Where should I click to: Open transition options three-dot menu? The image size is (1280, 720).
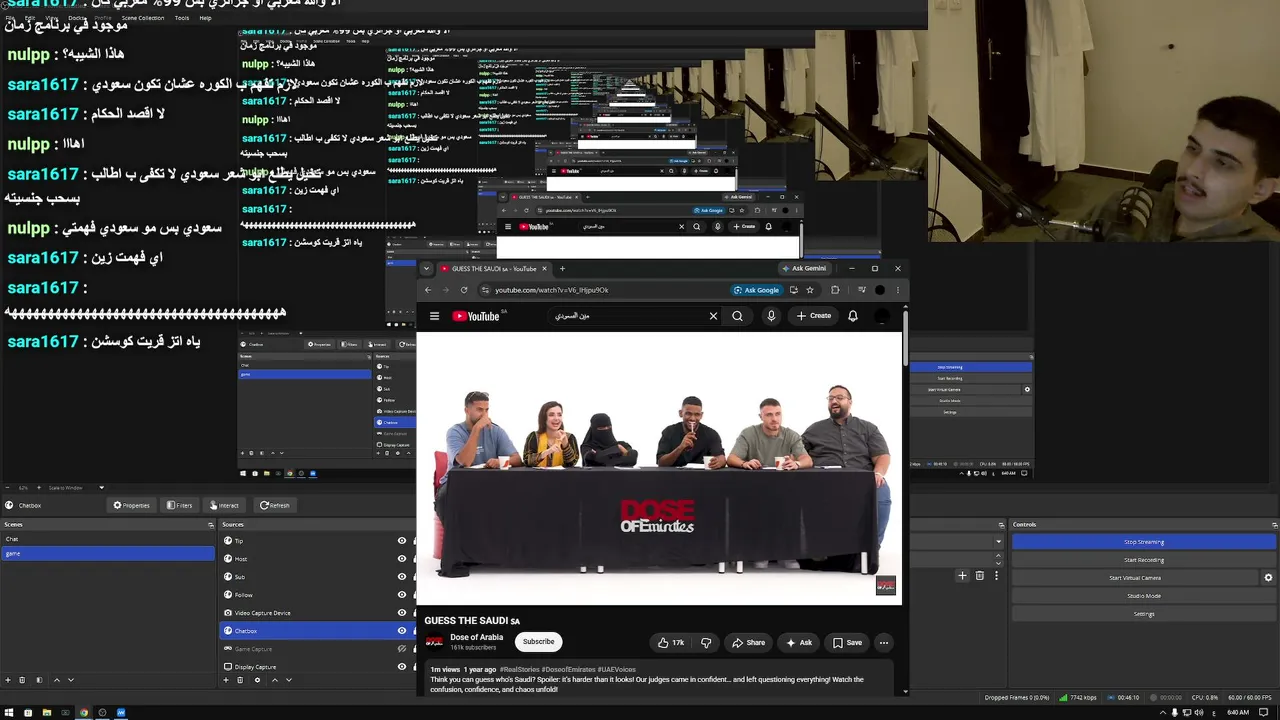pyautogui.click(x=996, y=576)
